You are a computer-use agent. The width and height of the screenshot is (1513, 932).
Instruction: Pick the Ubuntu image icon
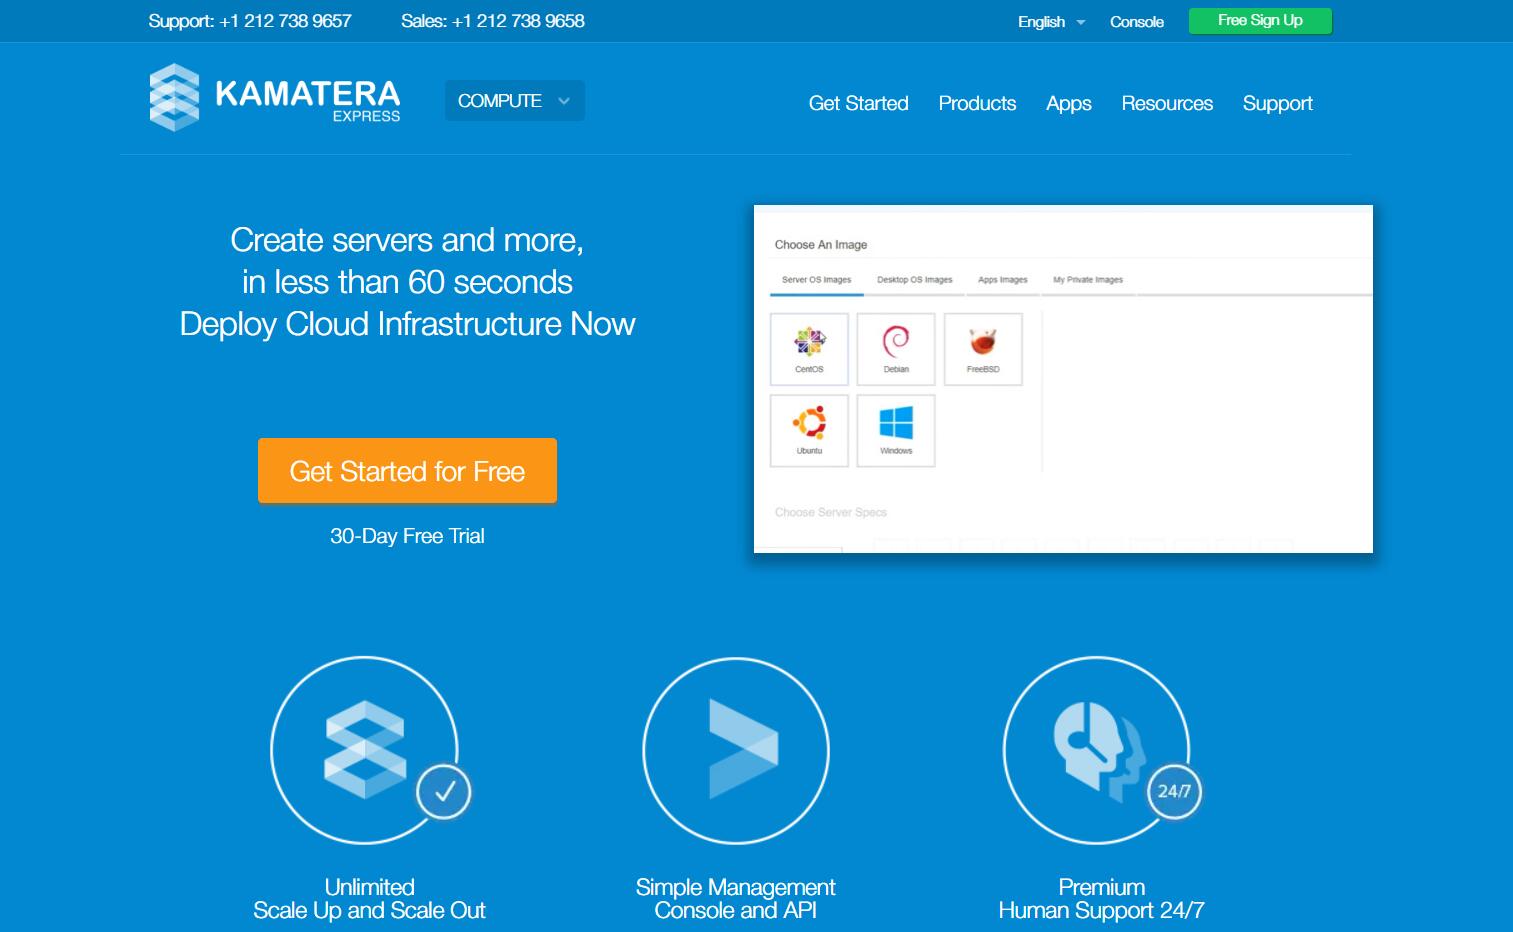coord(809,430)
